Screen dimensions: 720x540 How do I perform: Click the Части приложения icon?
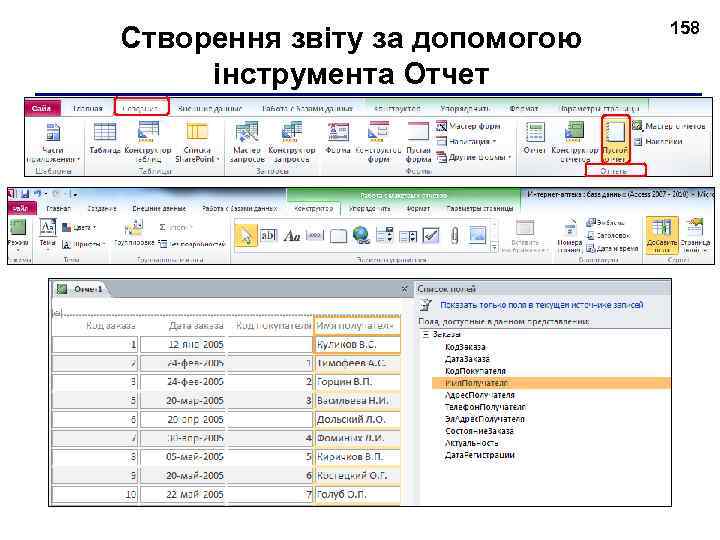point(53,141)
